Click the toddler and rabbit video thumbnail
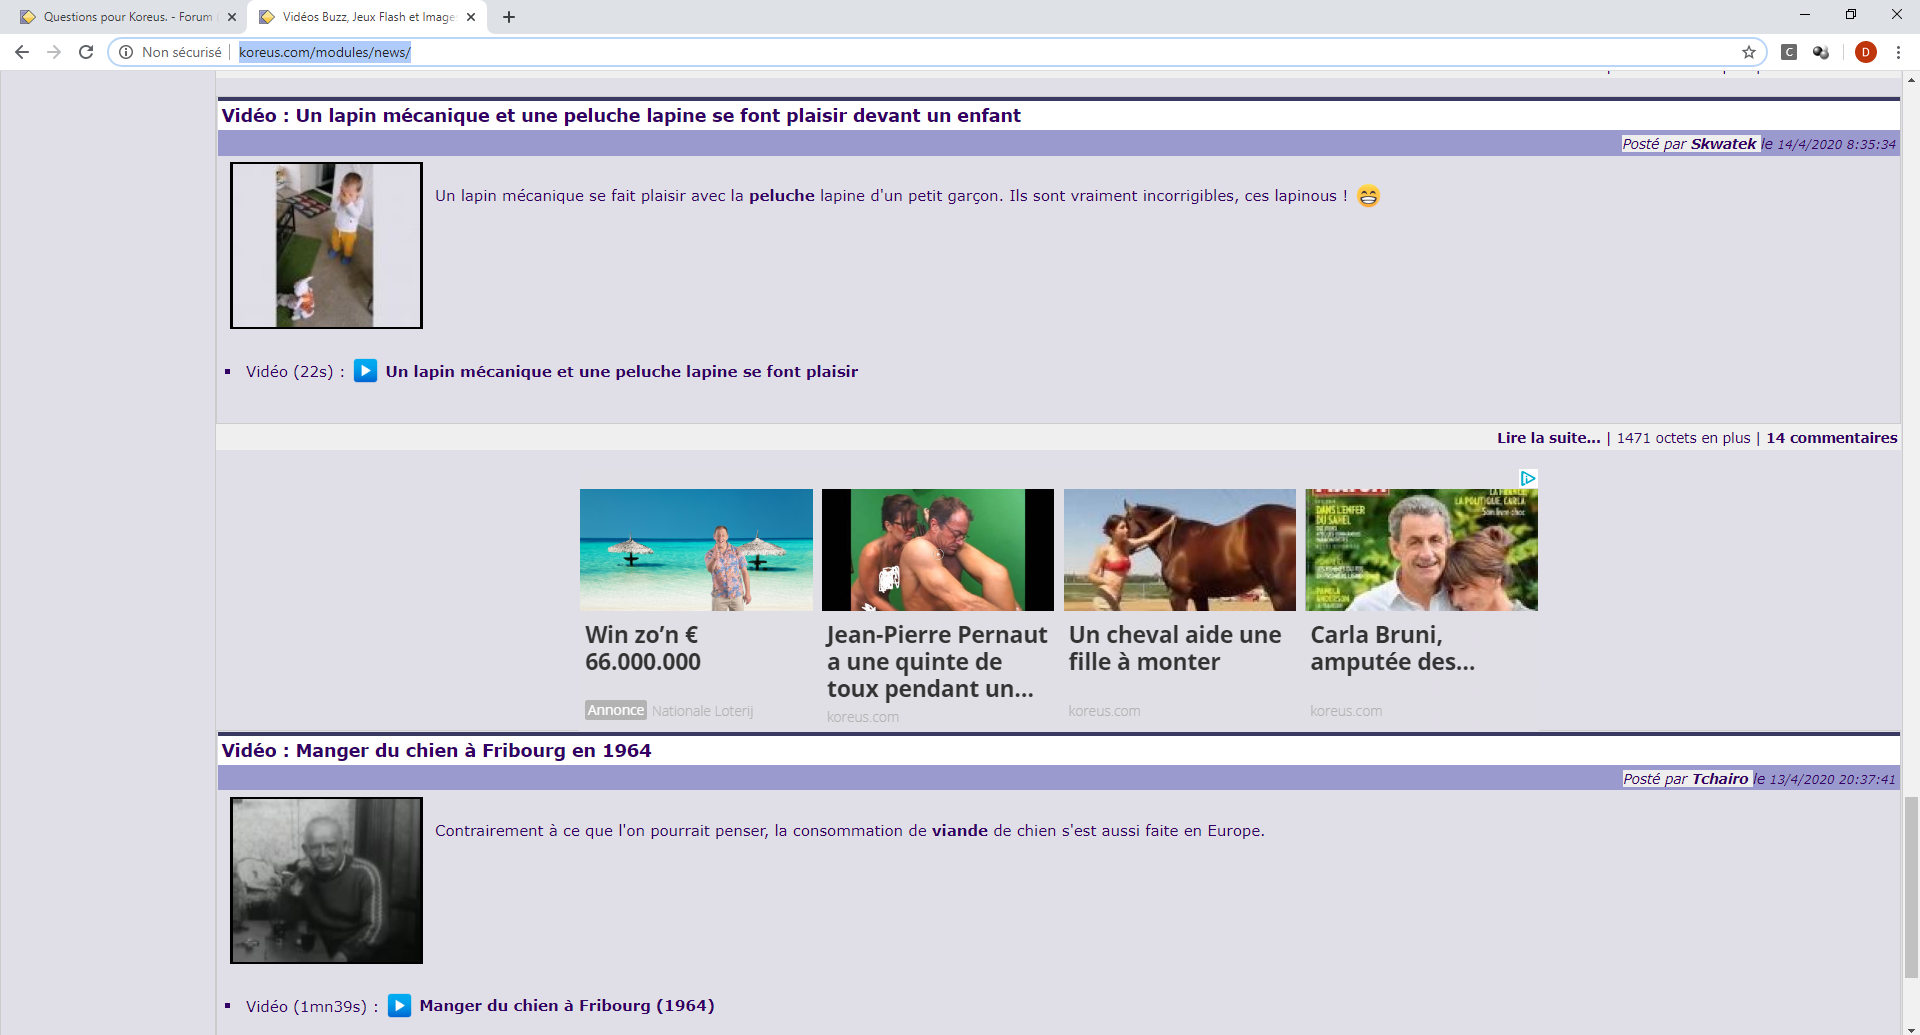This screenshot has height=1035, width=1920. pyautogui.click(x=326, y=246)
